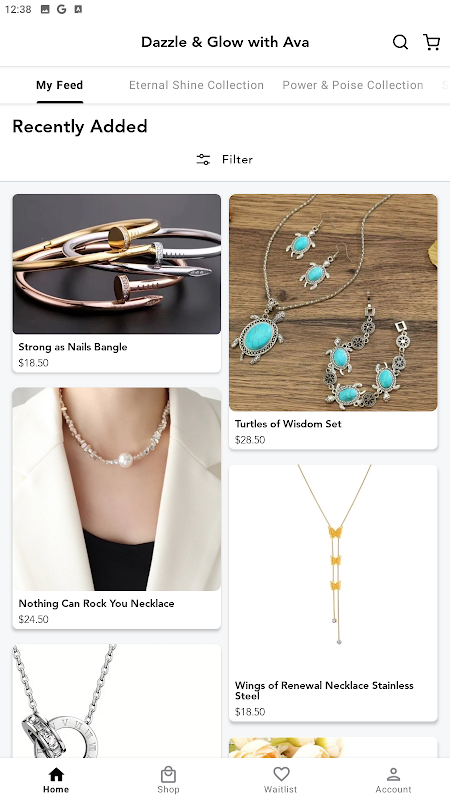This screenshot has width=450, height=800.
Task: Select the My Feed tab
Action: tap(60, 85)
